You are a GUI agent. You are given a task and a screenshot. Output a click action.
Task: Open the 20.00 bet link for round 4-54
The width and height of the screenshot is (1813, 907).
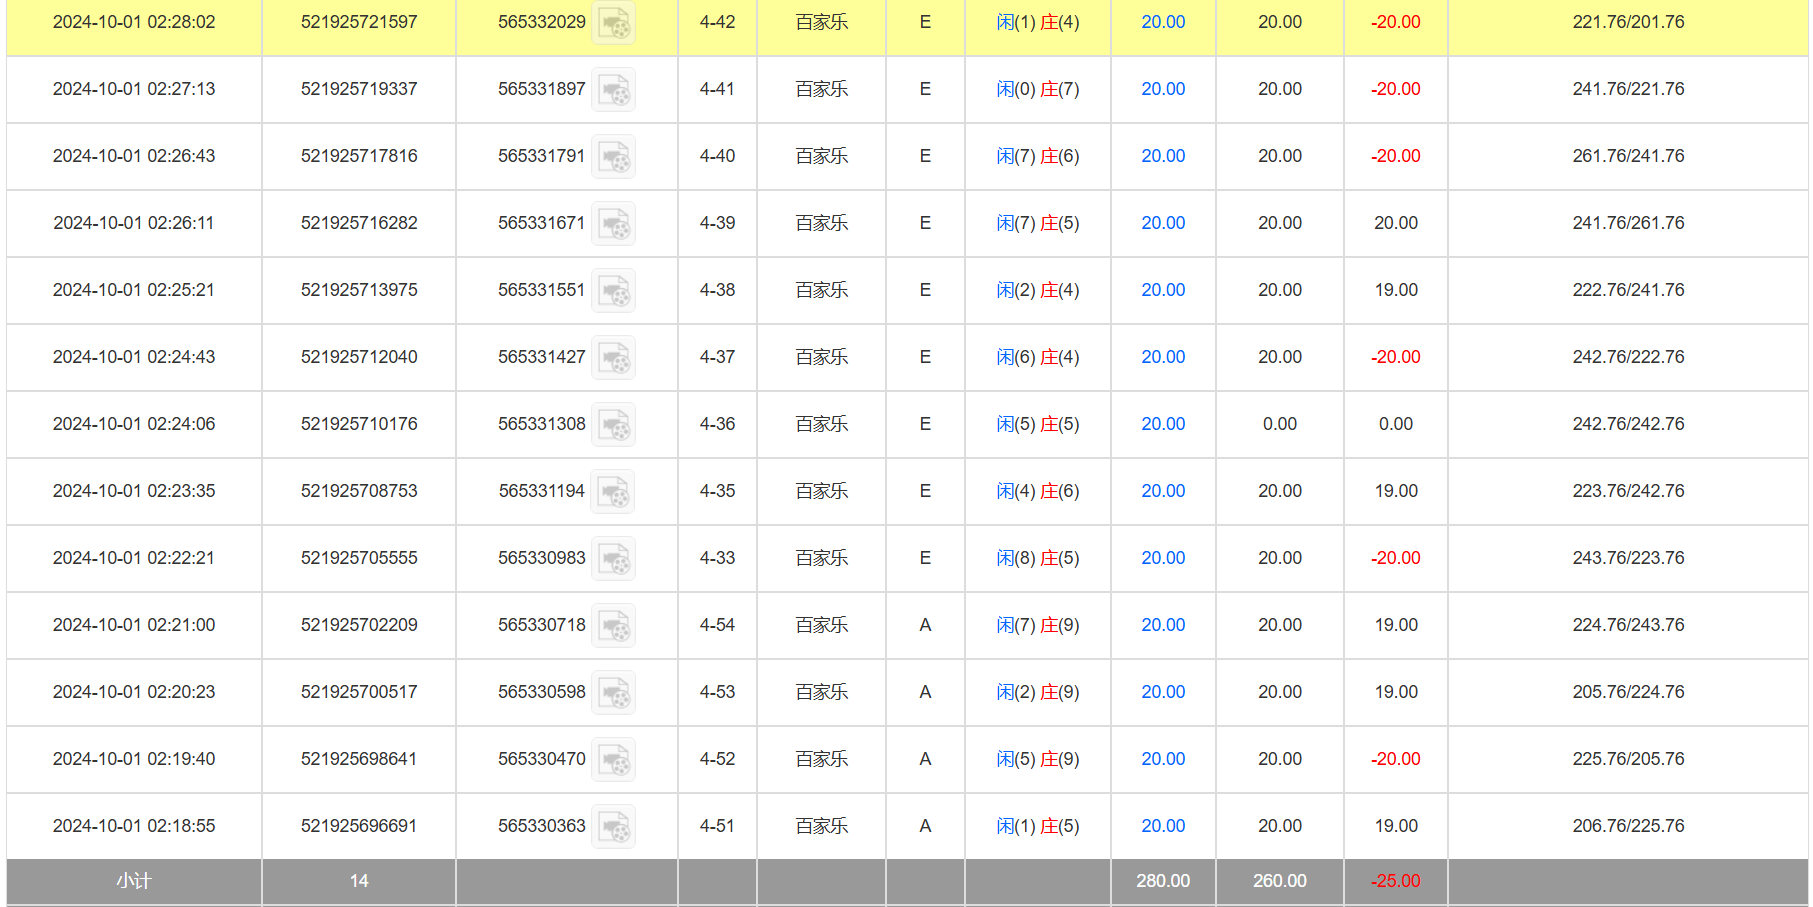click(x=1163, y=625)
